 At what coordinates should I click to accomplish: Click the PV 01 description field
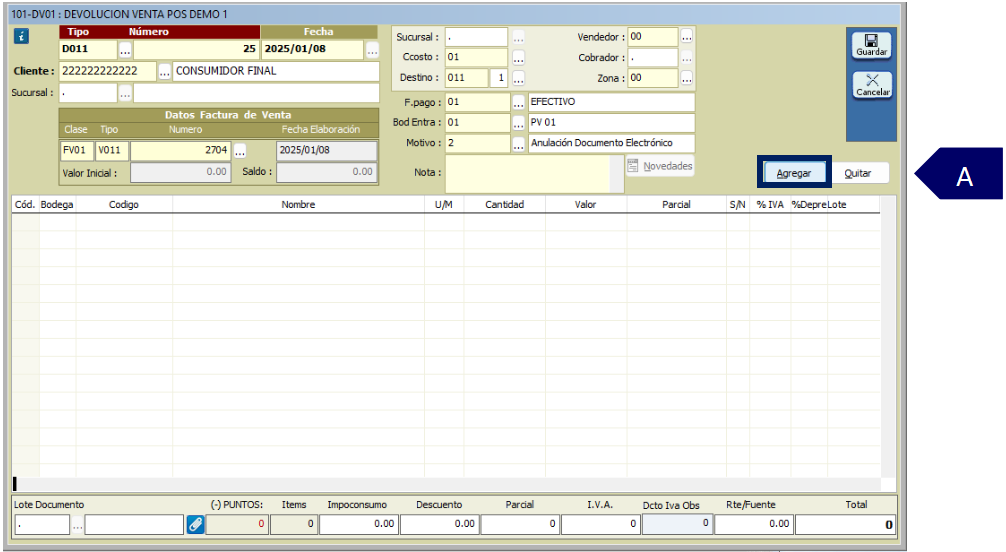(611, 123)
